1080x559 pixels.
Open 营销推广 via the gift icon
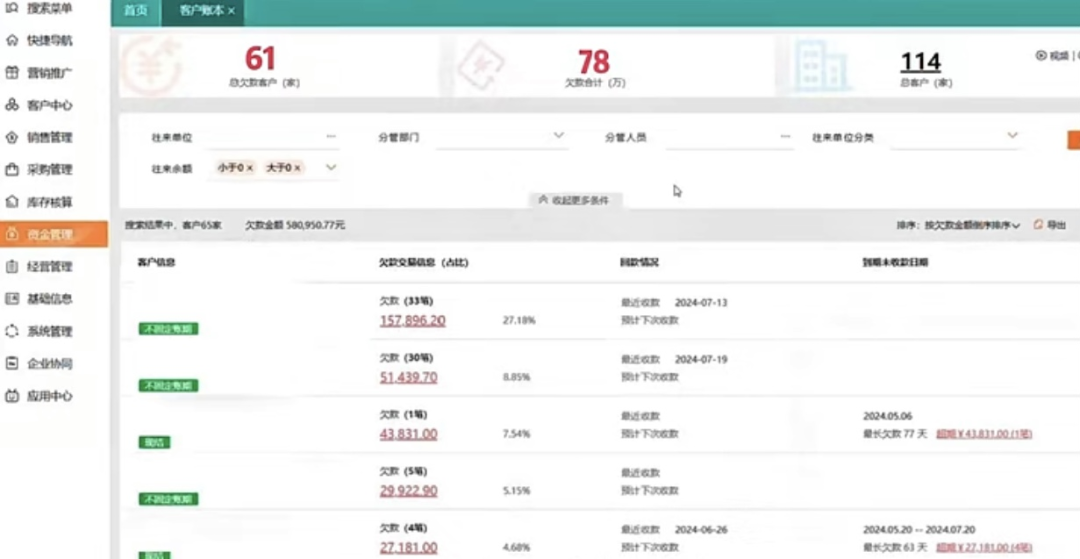(12, 73)
